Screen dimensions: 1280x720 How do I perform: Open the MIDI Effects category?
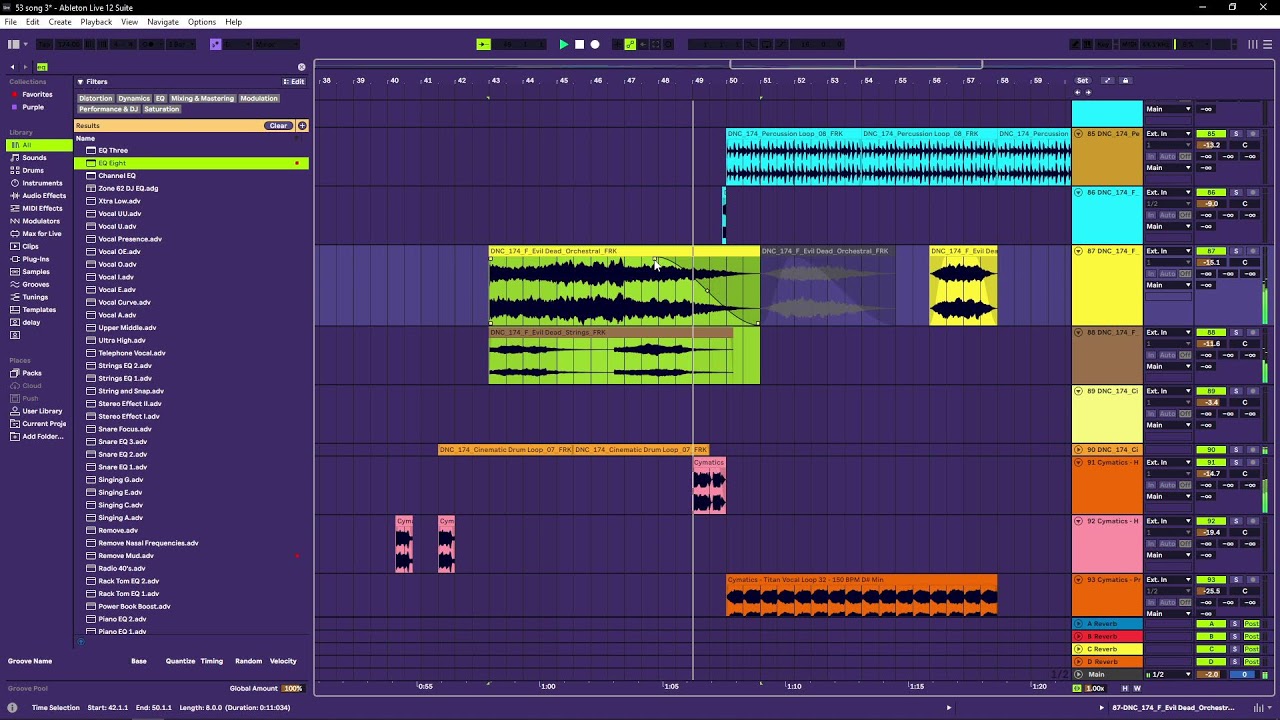42,208
